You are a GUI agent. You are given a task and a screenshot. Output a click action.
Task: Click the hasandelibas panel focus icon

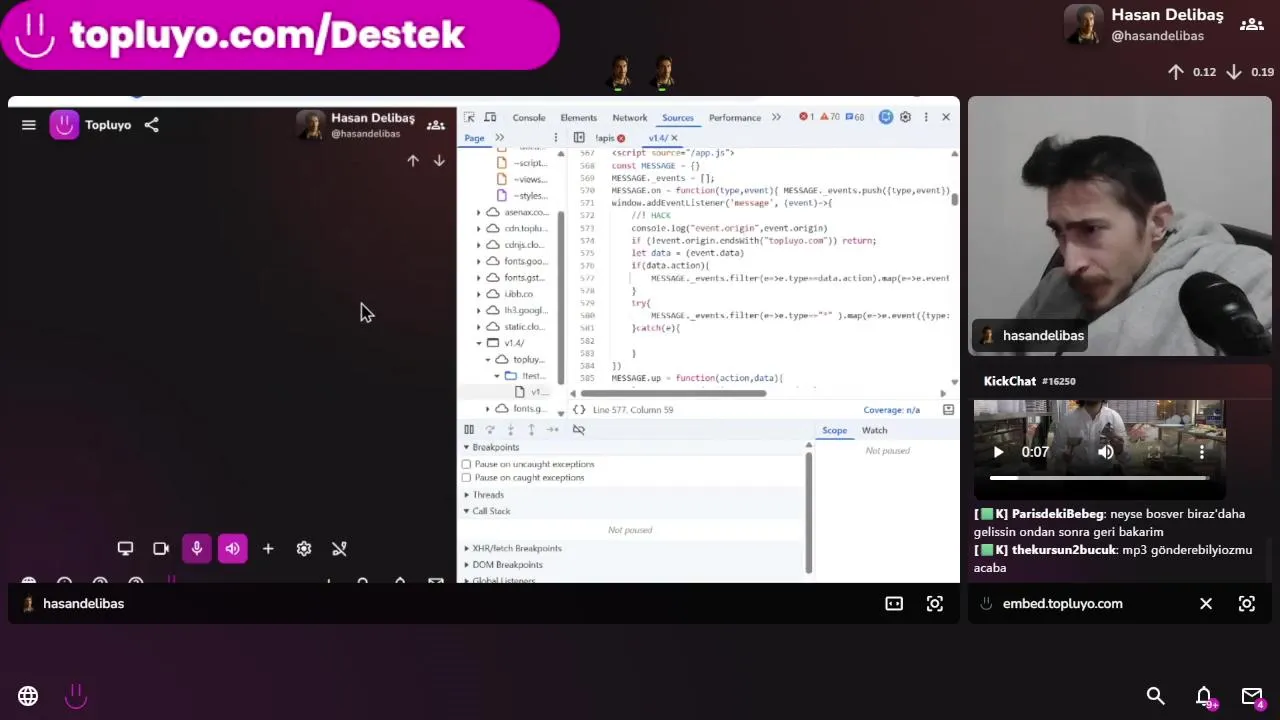(935, 604)
